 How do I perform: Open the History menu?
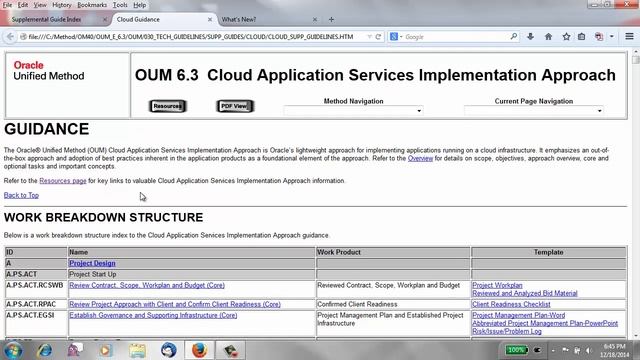coord(62,5)
